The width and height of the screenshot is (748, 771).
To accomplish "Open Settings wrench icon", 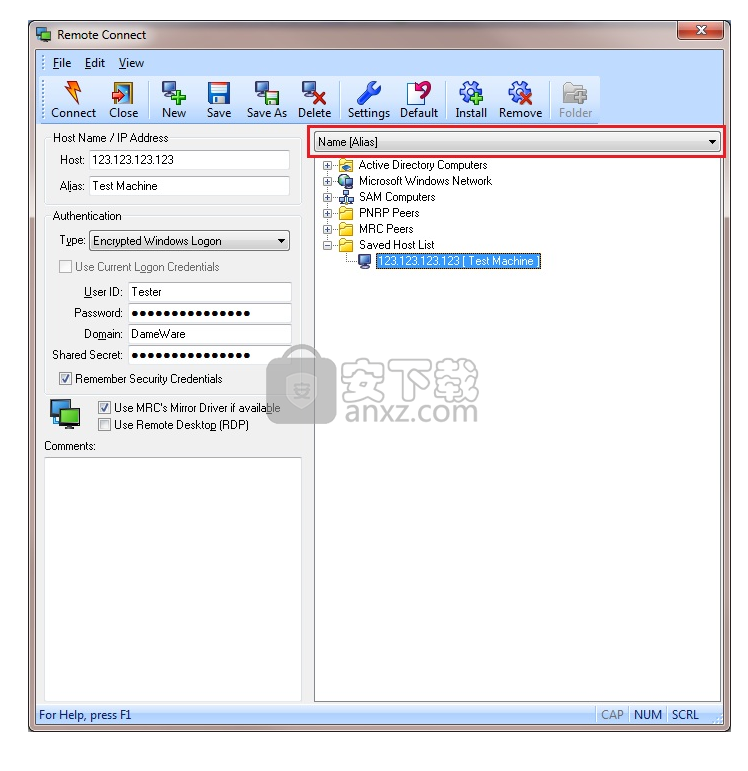I will click(x=368, y=92).
